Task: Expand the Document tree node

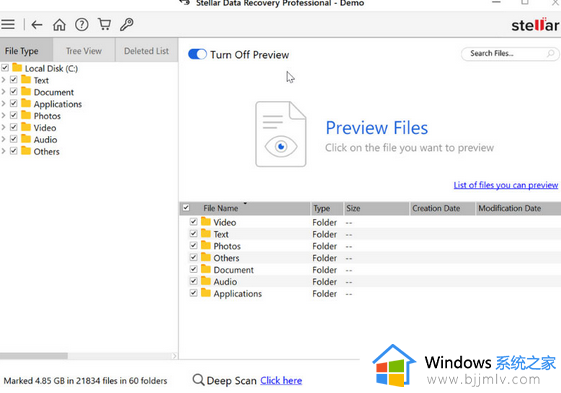Action: (x=3, y=91)
